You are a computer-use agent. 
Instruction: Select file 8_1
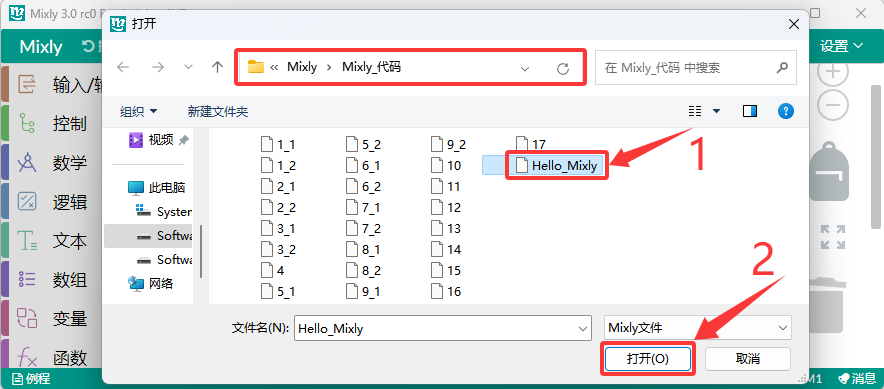click(x=363, y=249)
